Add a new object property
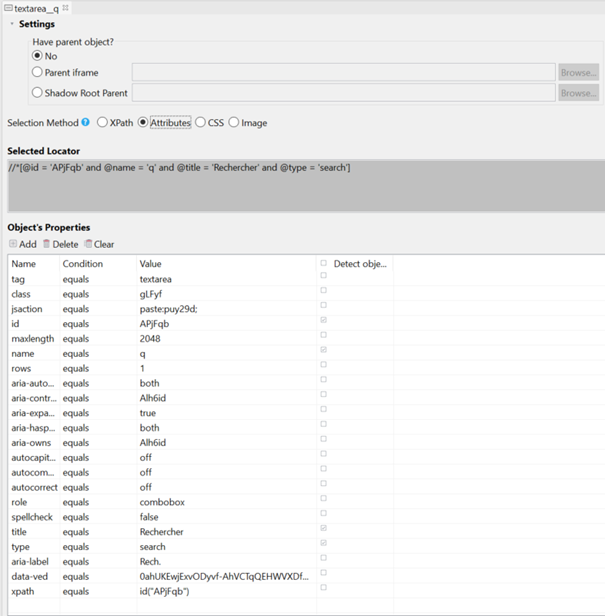The image size is (605, 616). click(x=23, y=244)
